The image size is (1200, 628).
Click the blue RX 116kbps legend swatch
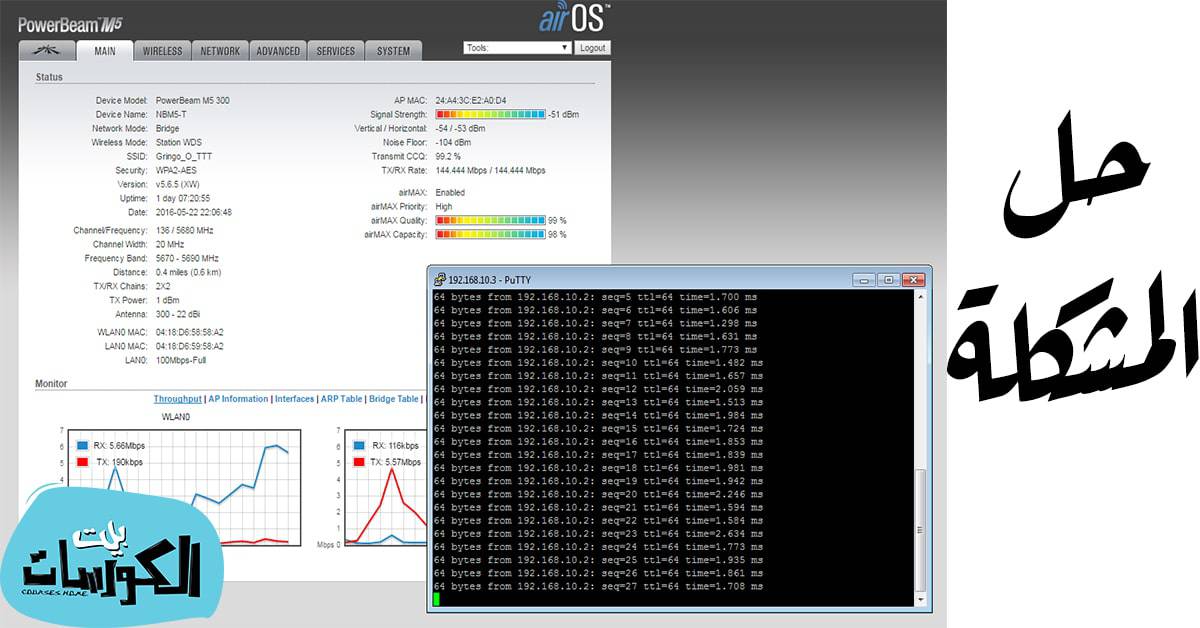360,446
